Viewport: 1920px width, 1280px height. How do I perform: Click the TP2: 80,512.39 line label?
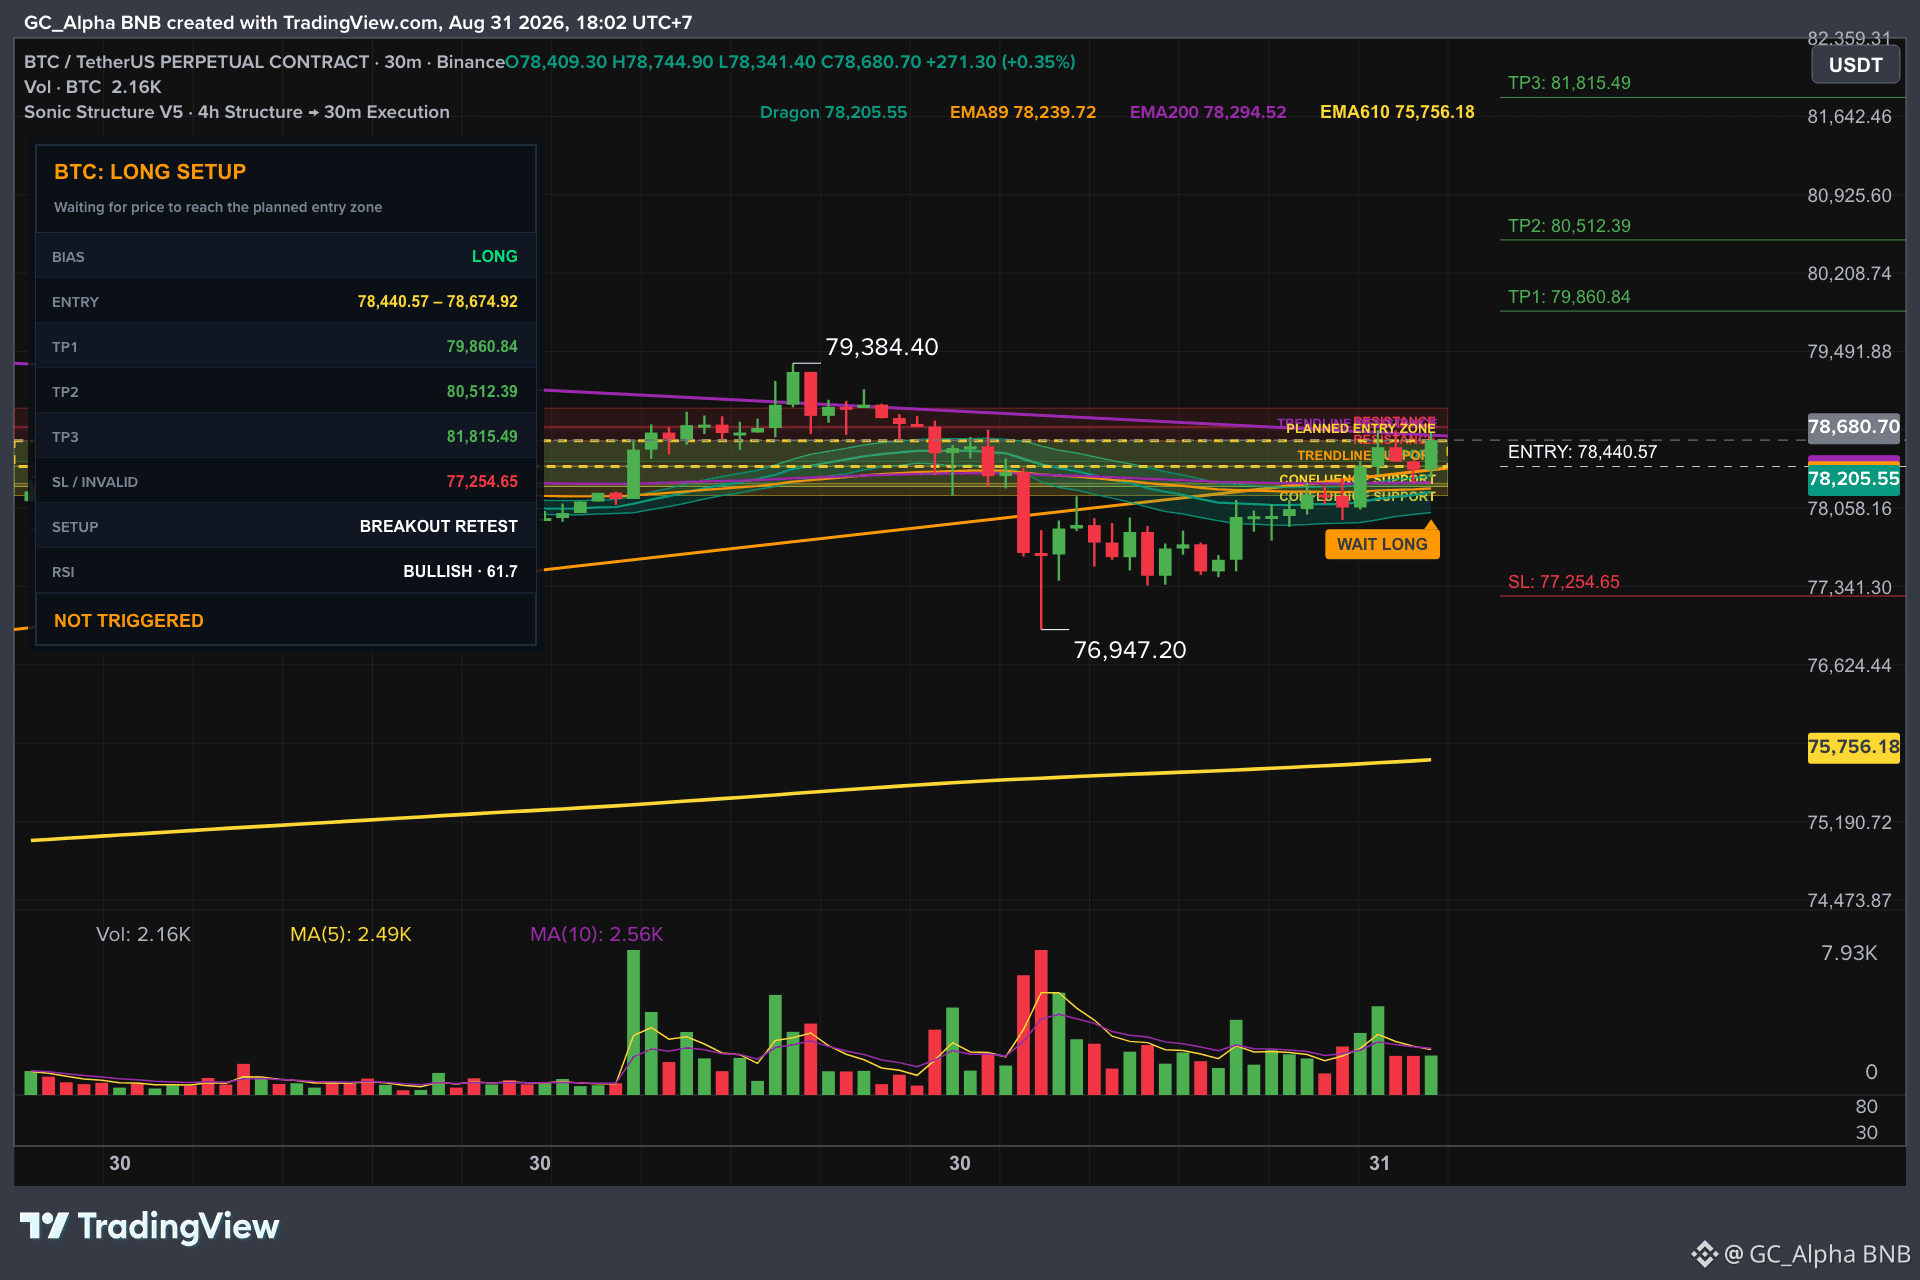coord(1569,226)
